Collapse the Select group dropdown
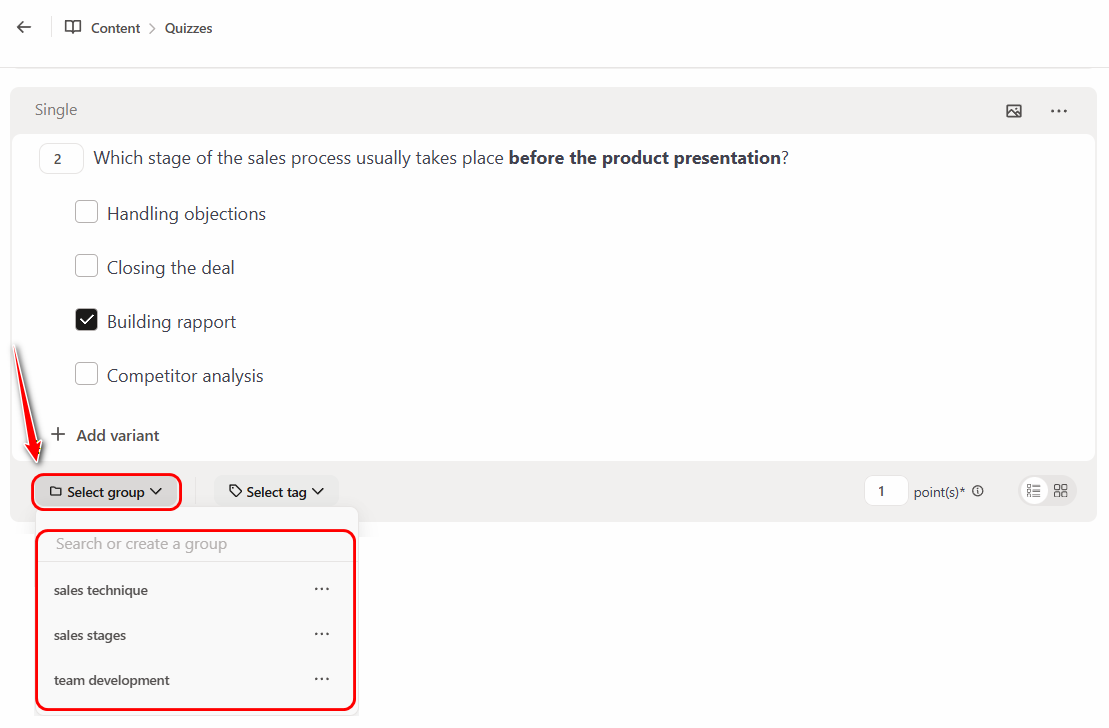The width and height of the screenshot is (1109, 728). [106, 492]
